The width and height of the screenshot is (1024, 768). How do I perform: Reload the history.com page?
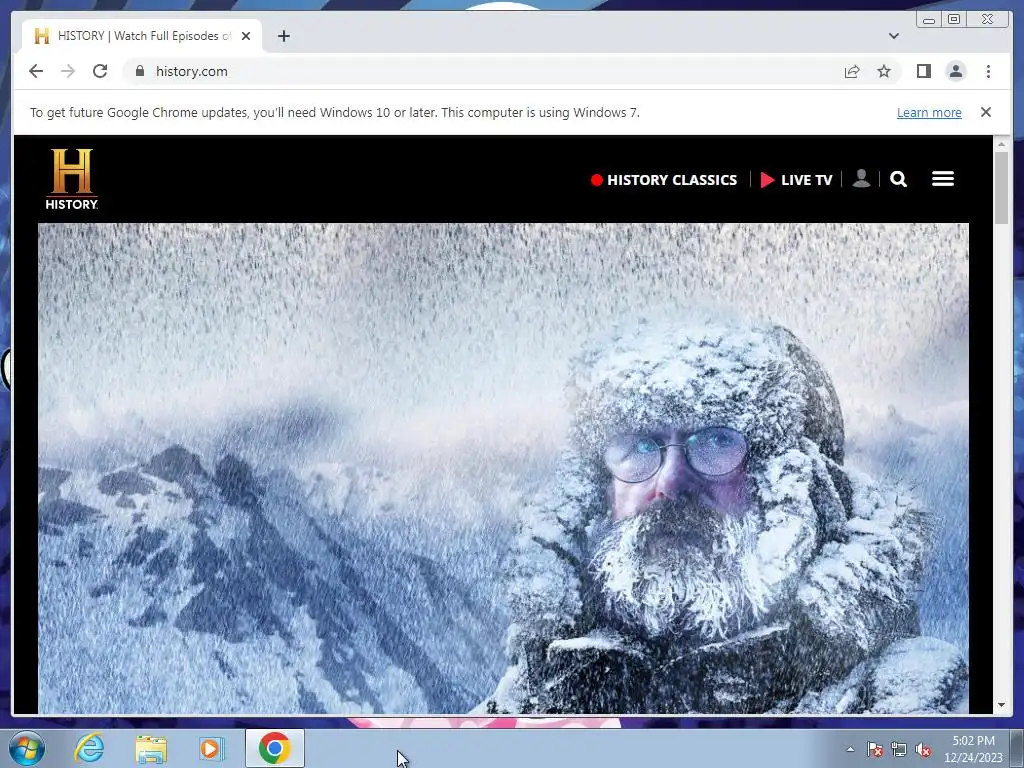(100, 71)
